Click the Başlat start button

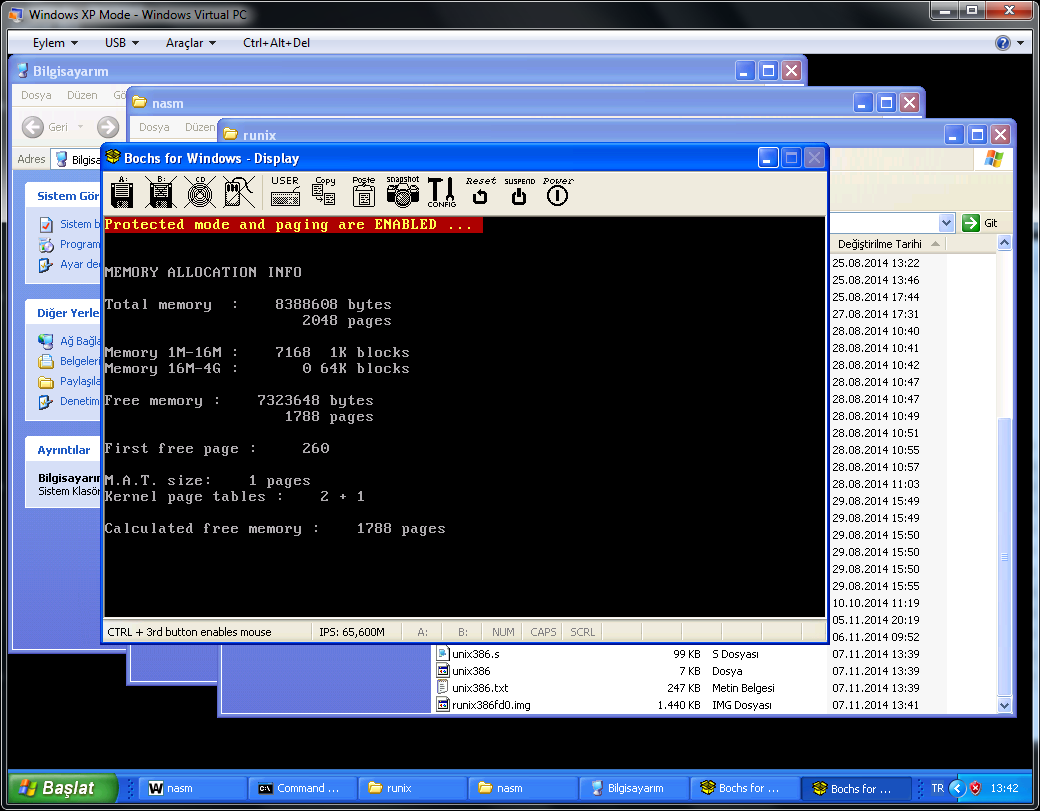(x=63, y=788)
